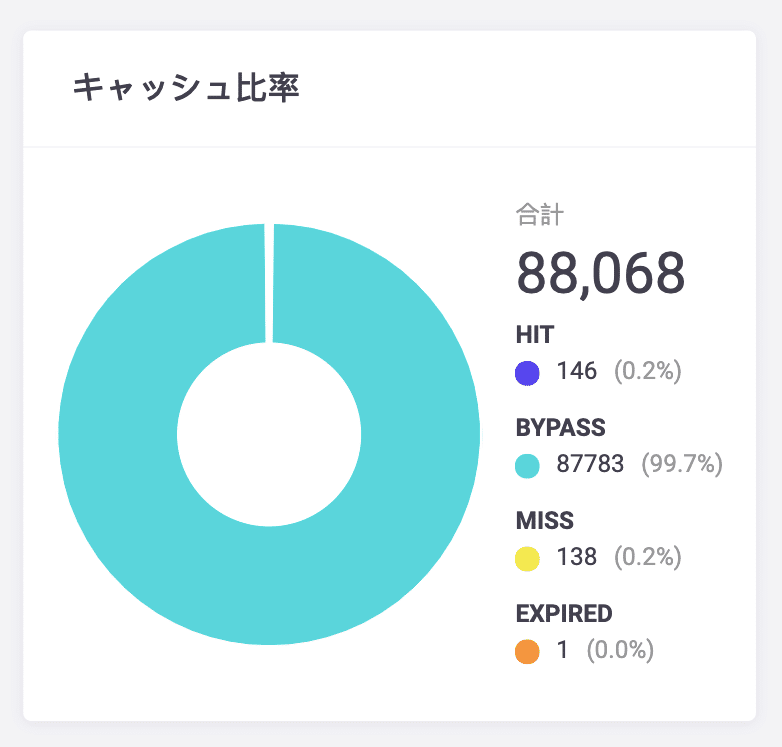Viewport: 782px width, 747px height.
Task: Click the orange EXPIRED legend dot
Action: [x=527, y=652]
